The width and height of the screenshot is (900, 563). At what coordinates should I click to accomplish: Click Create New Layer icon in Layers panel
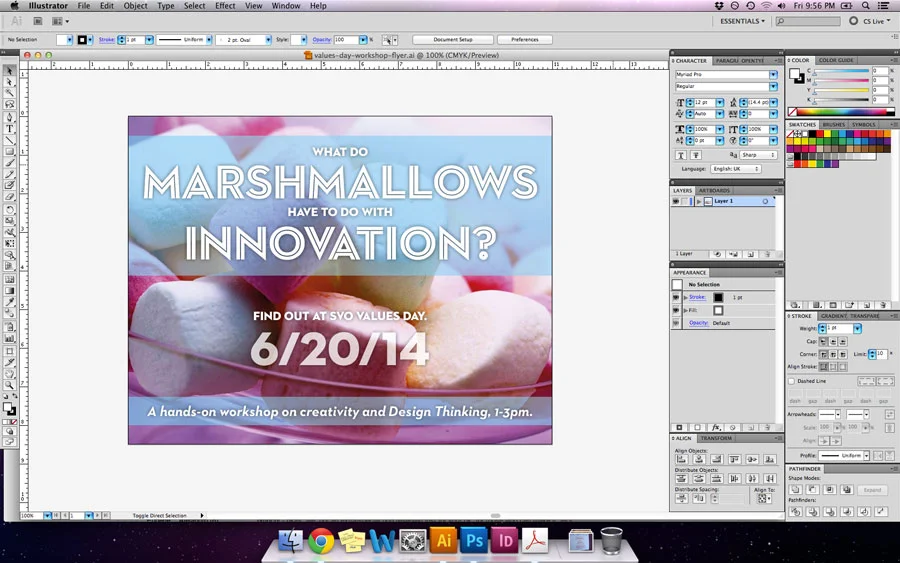pyautogui.click(x=750, y=254)
